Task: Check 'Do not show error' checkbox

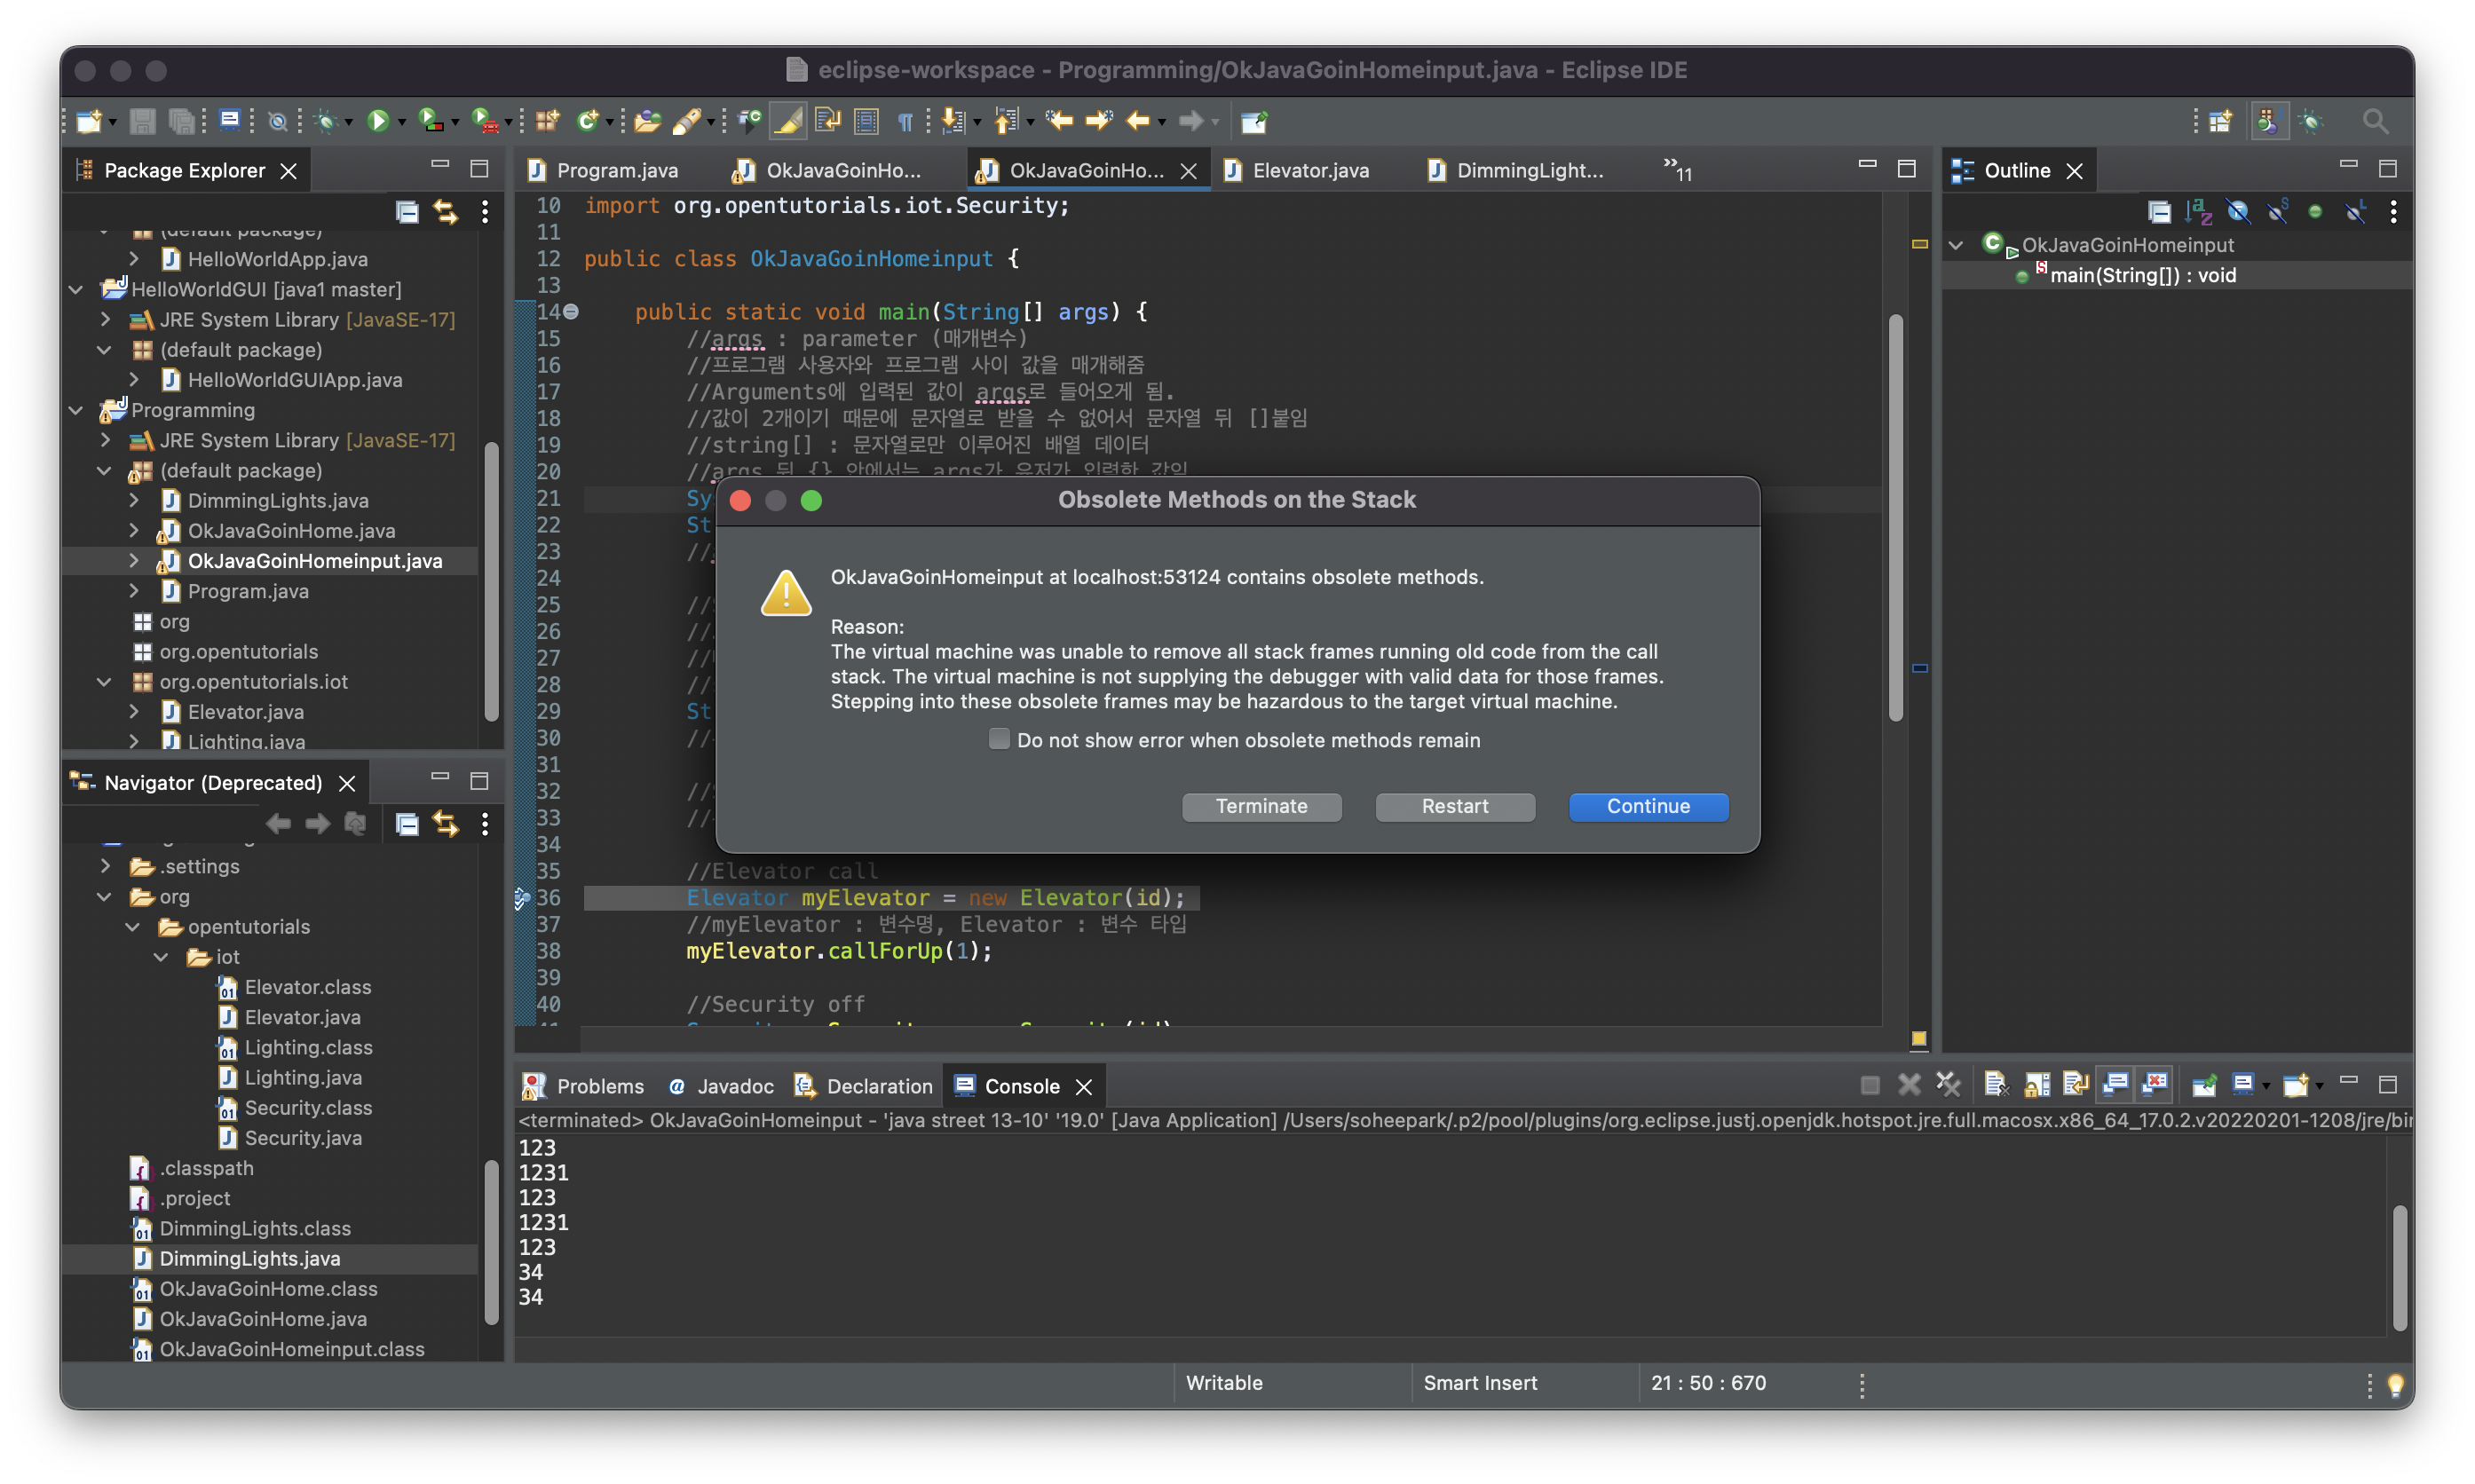Action: point(998,739)
